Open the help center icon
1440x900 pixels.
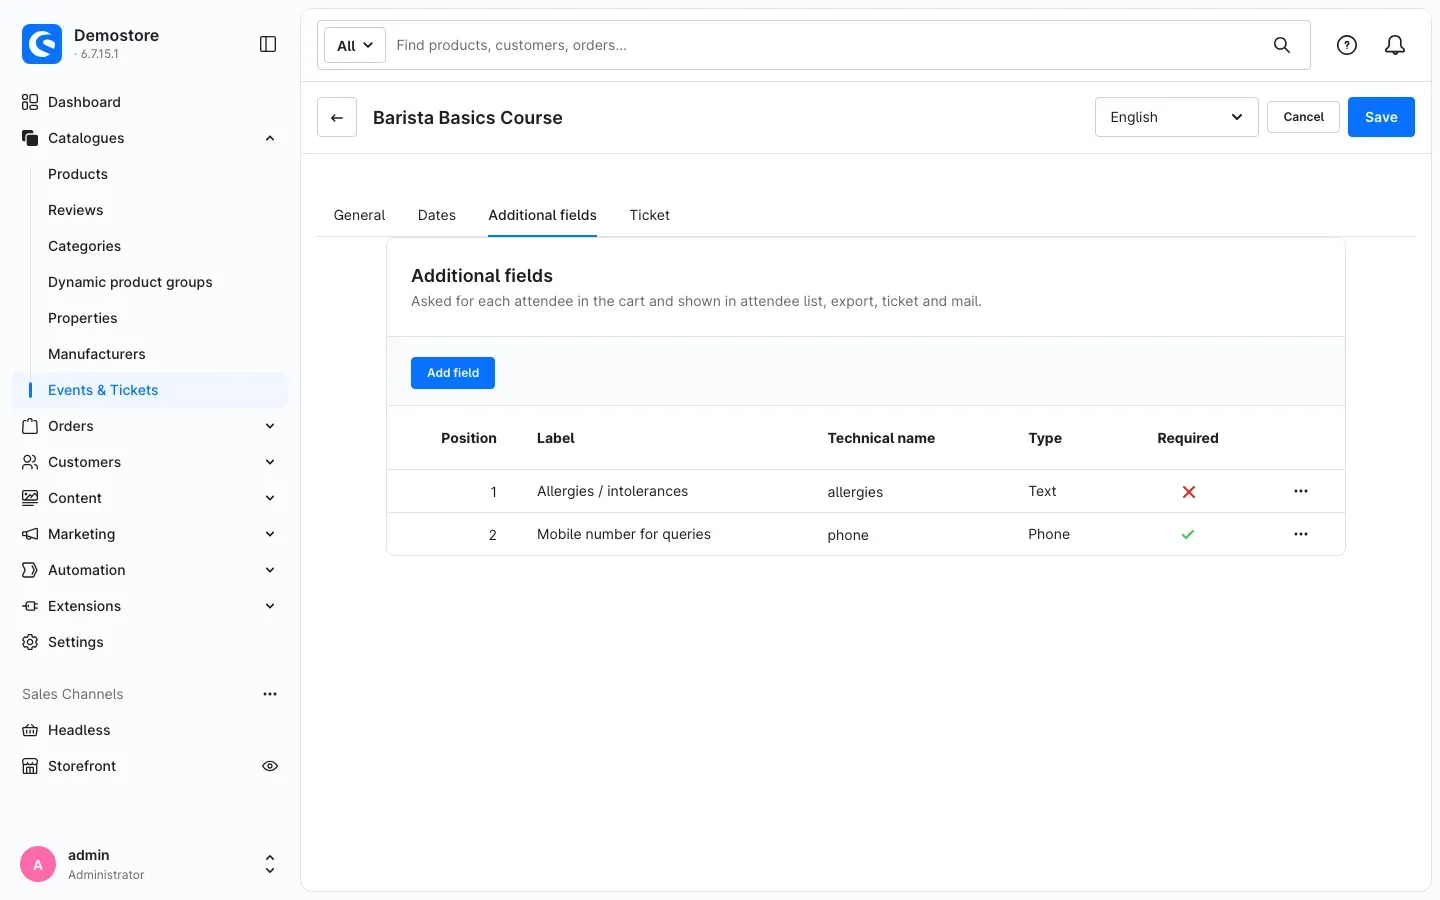click(1347, 45)
